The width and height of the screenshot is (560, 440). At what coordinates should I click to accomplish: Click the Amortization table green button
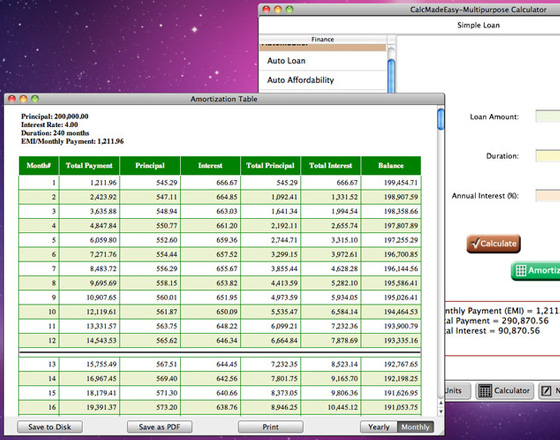tap(536, 271)
